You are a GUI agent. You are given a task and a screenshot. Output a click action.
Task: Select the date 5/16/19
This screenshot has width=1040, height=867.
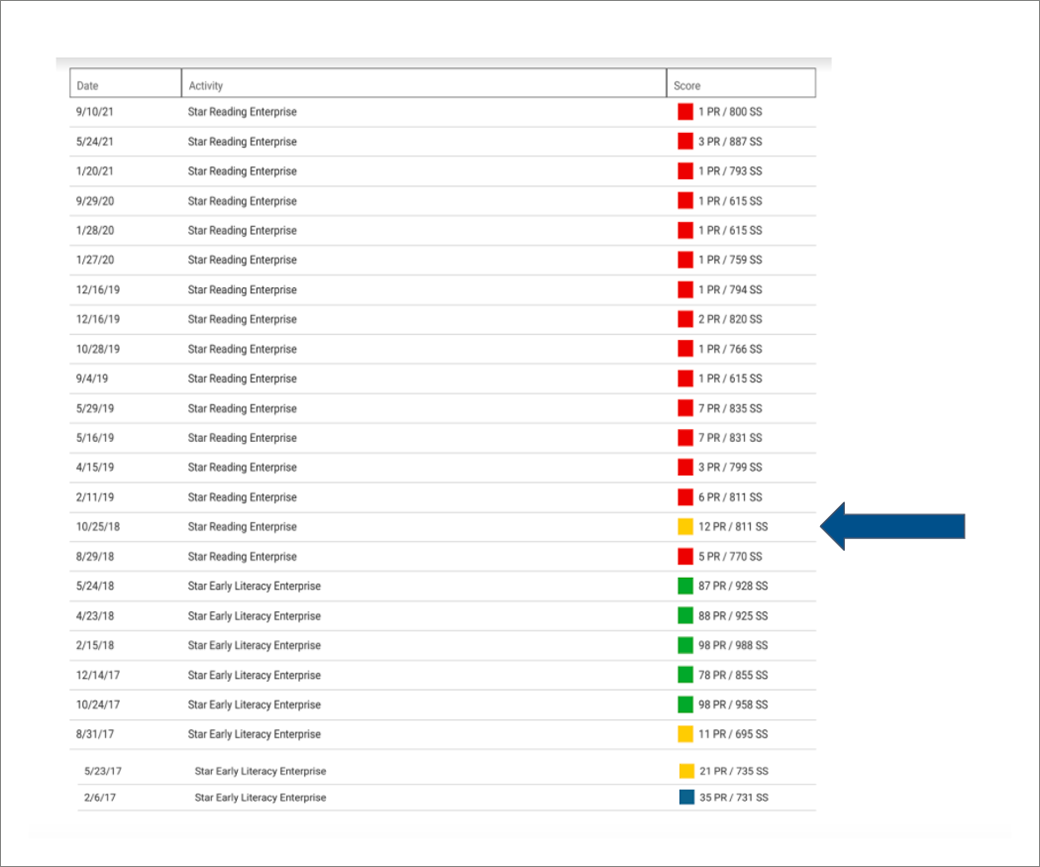click(95, 438)
